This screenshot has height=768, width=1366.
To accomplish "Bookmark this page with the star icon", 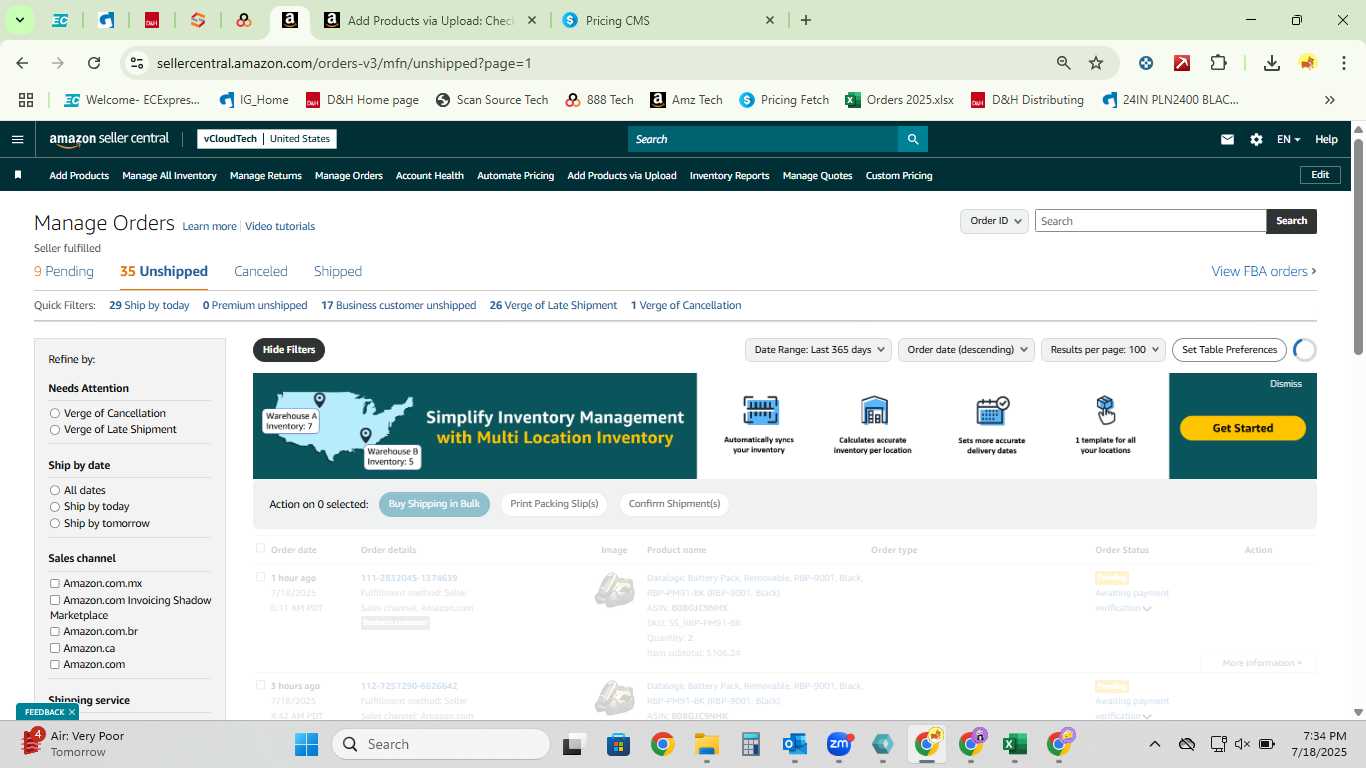I will [1096, 63].
